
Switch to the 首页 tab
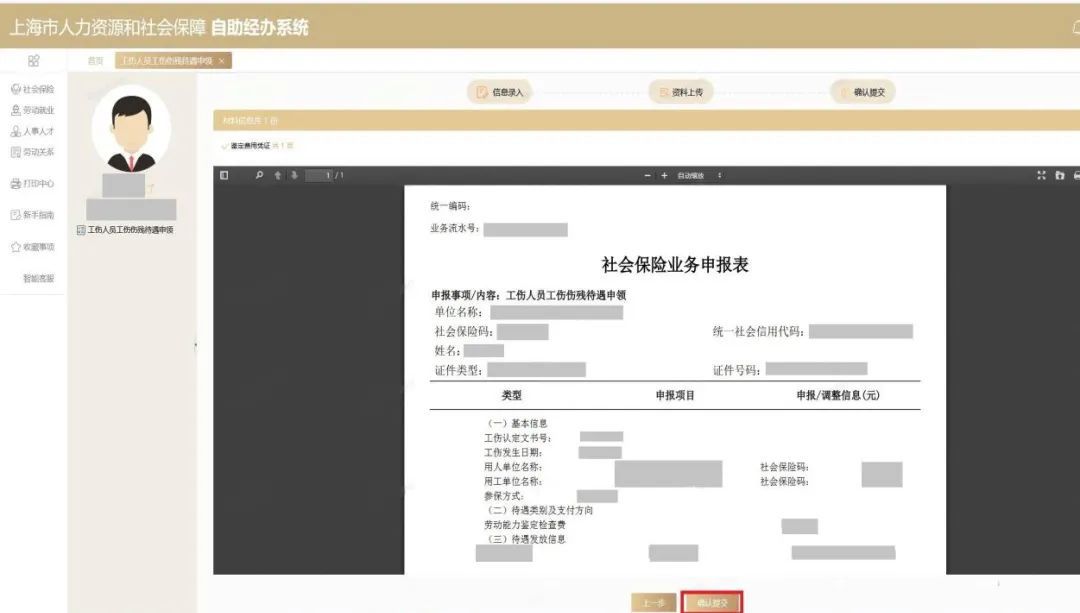(x=96, y=61)
